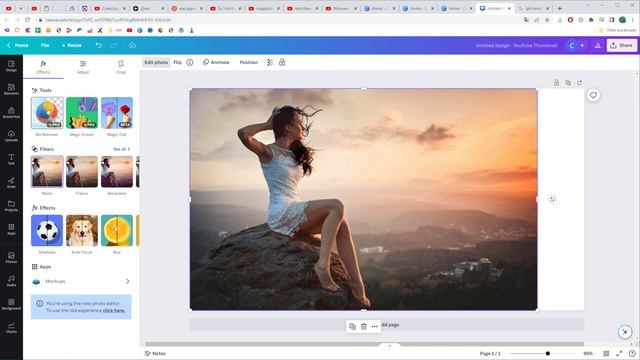Viewport: 640px width, 360px height.
Task: Open grid view icon in bottom bar
Action: point(607,353)
